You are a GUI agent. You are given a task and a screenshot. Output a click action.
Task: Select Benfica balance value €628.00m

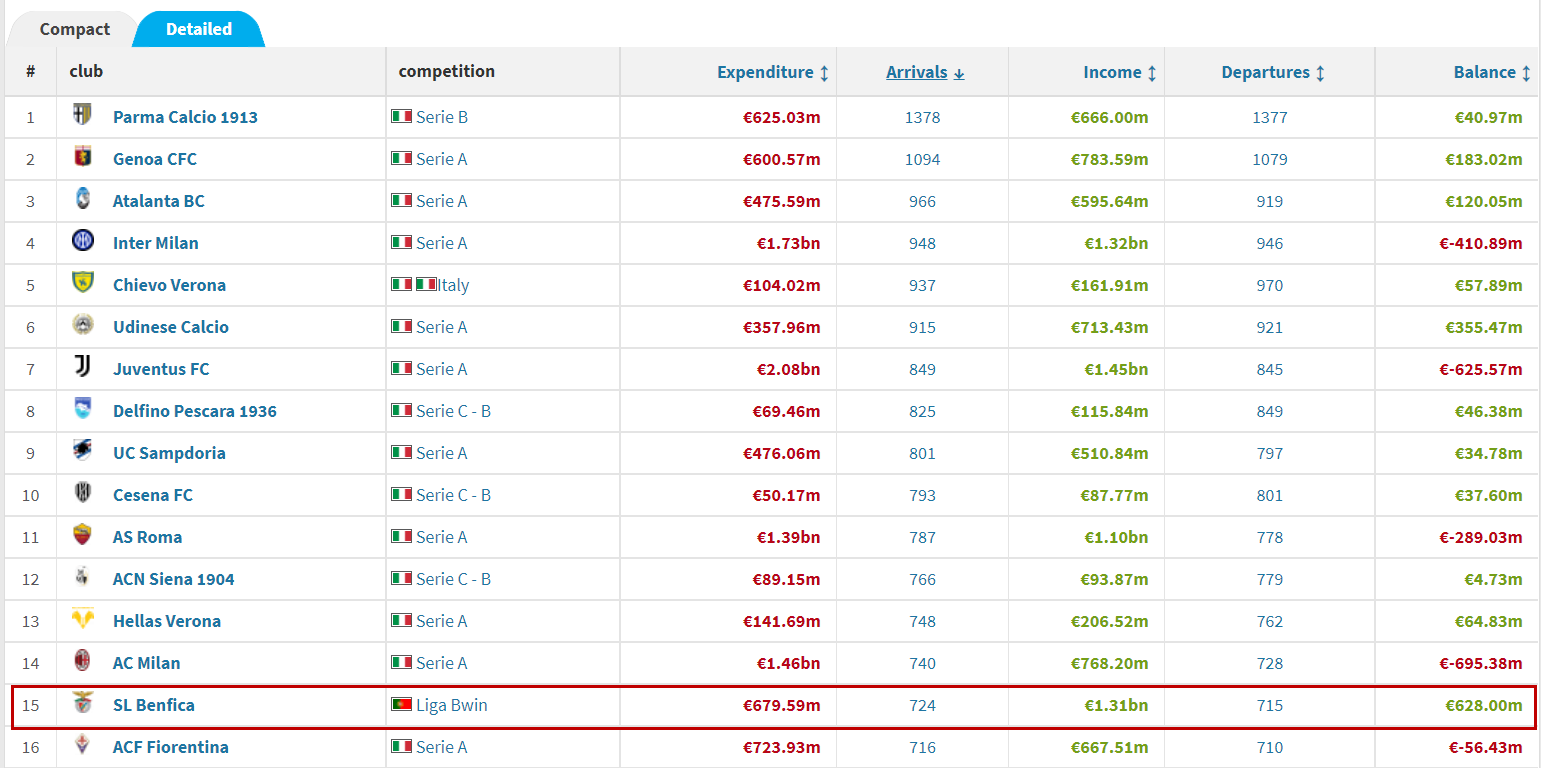click(x=1484, y=705)
